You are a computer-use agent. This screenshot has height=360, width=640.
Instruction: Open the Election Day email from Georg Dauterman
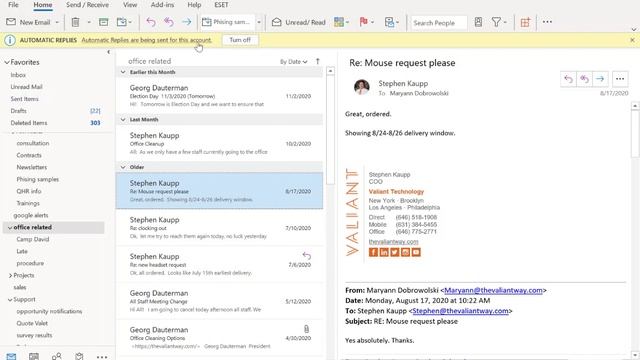pos(220,96)
